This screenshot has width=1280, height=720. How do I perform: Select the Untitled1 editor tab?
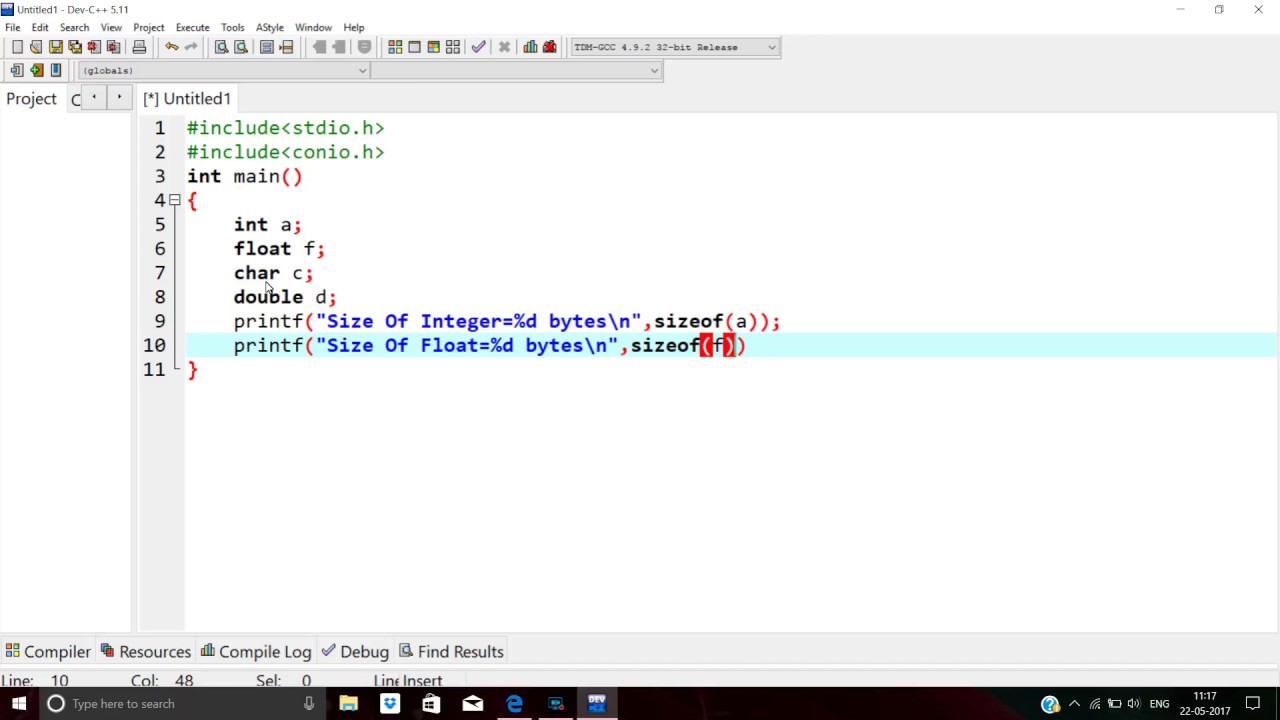tap(186, 98)
